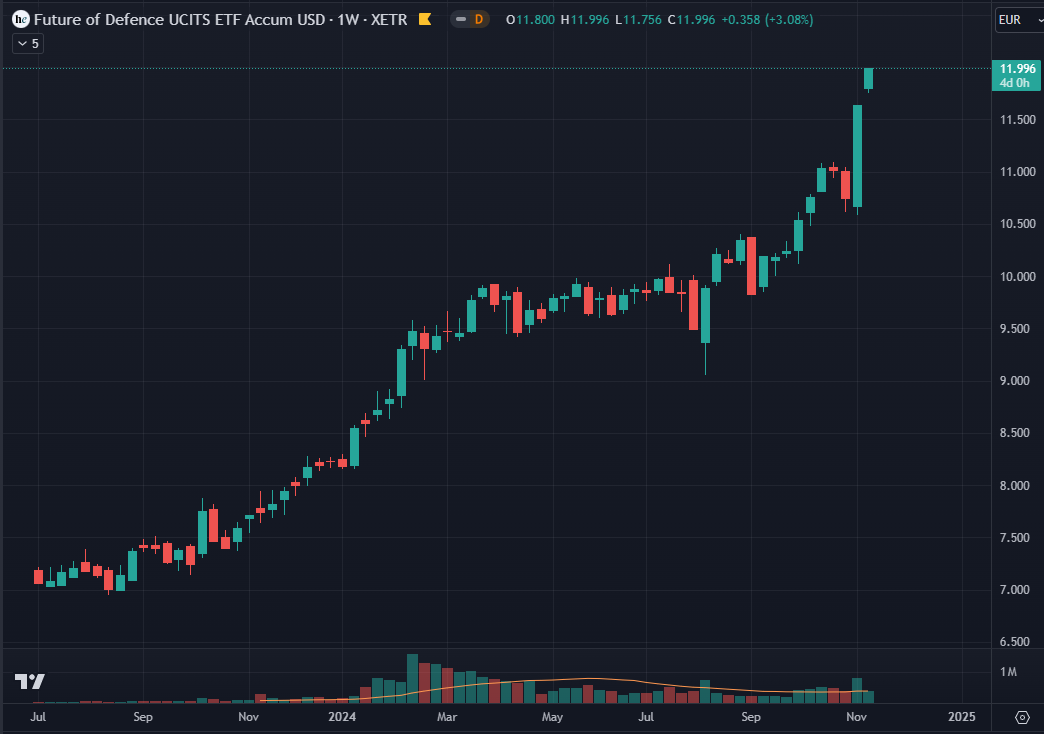The image size is (1044, 734).
Task: Click the 10.500 price axis label
Action: point(1017,224)
